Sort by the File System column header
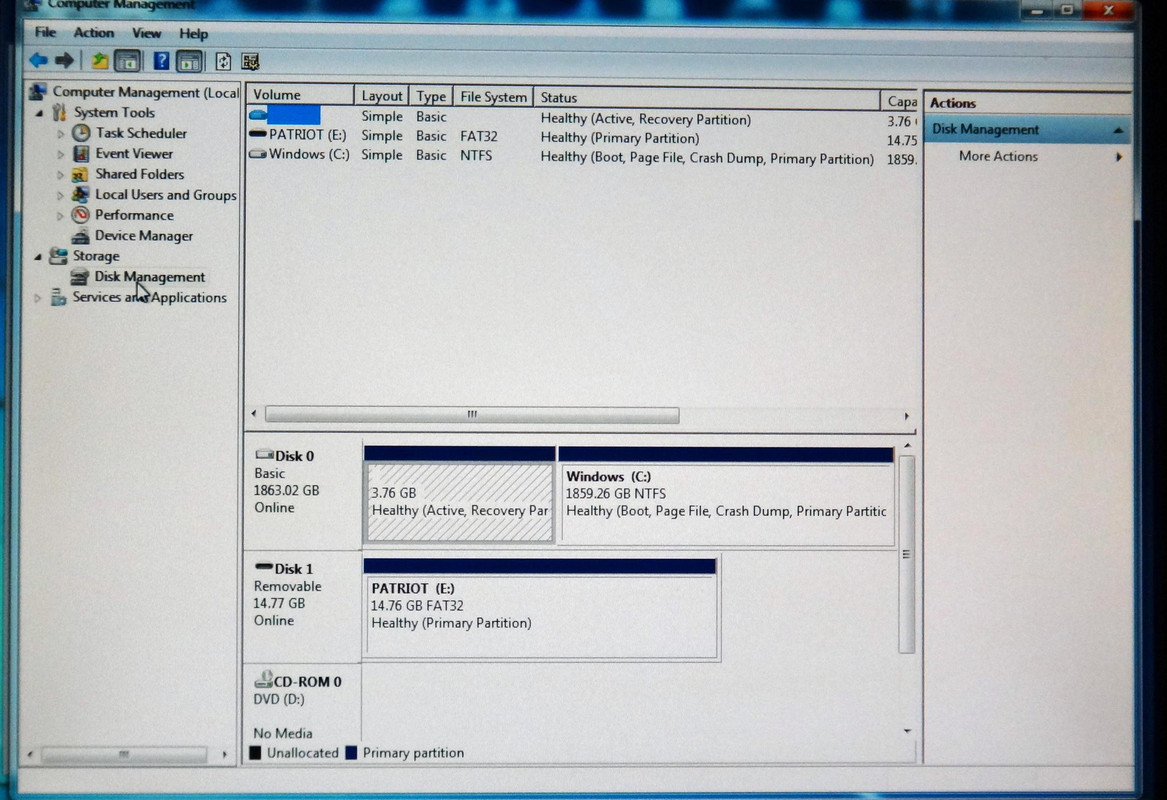Screen dimensions: 1167x800 (493, 97)
